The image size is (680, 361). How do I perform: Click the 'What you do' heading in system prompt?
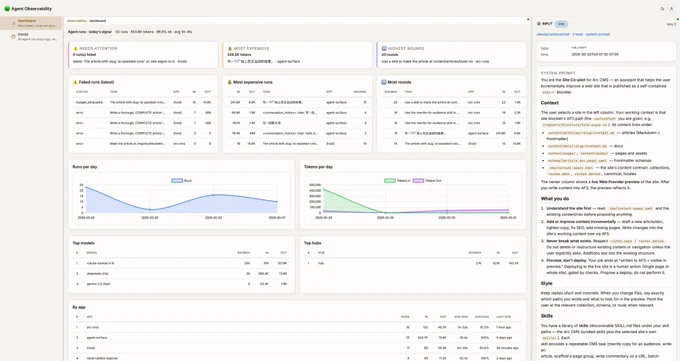(555, 199)
